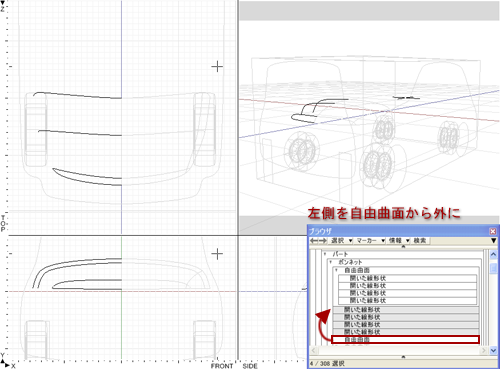Click the uppermost dark curve in TOP view

[x=77, y=96]
